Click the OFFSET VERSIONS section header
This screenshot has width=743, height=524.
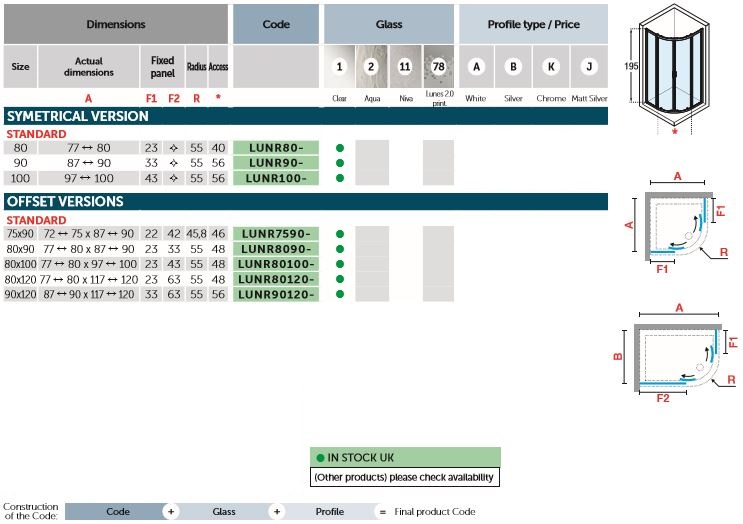pos(65,202)
